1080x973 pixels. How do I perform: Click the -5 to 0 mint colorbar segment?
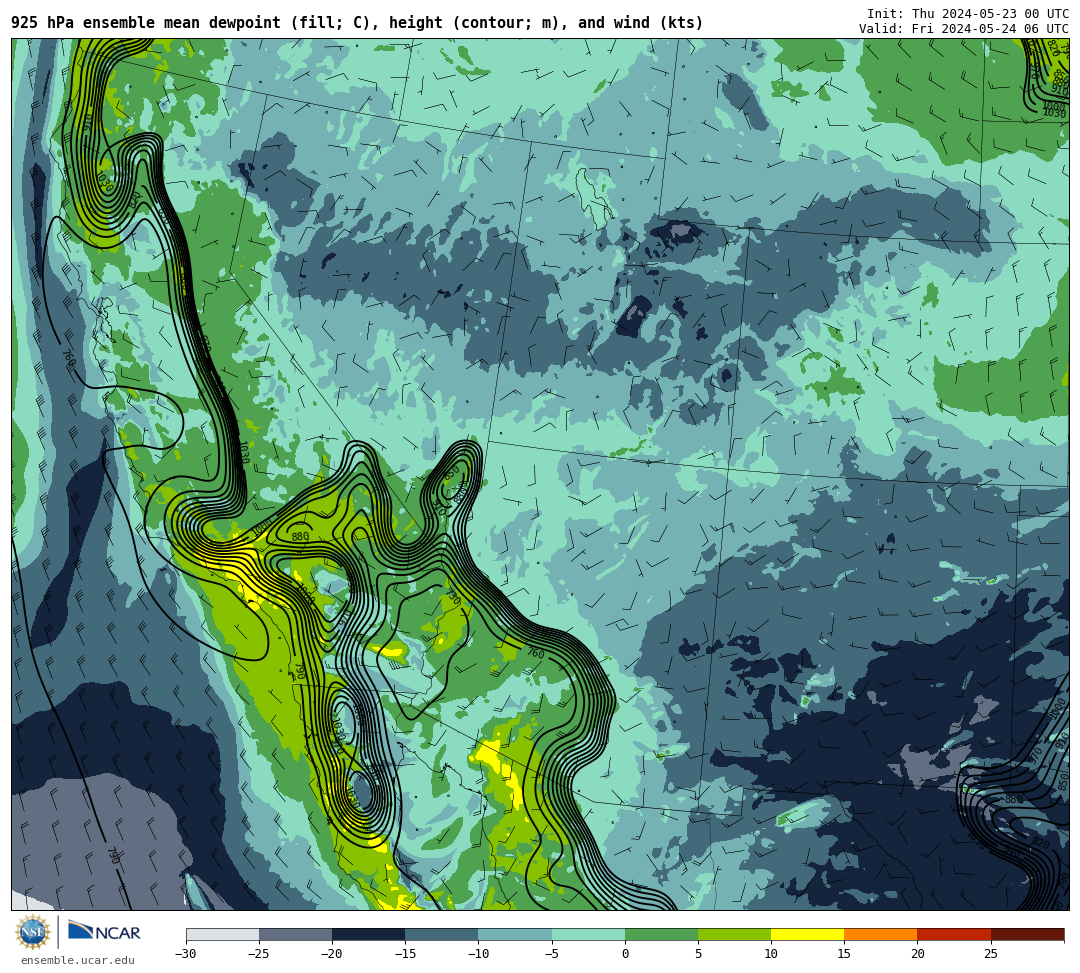tap(588, 934)
